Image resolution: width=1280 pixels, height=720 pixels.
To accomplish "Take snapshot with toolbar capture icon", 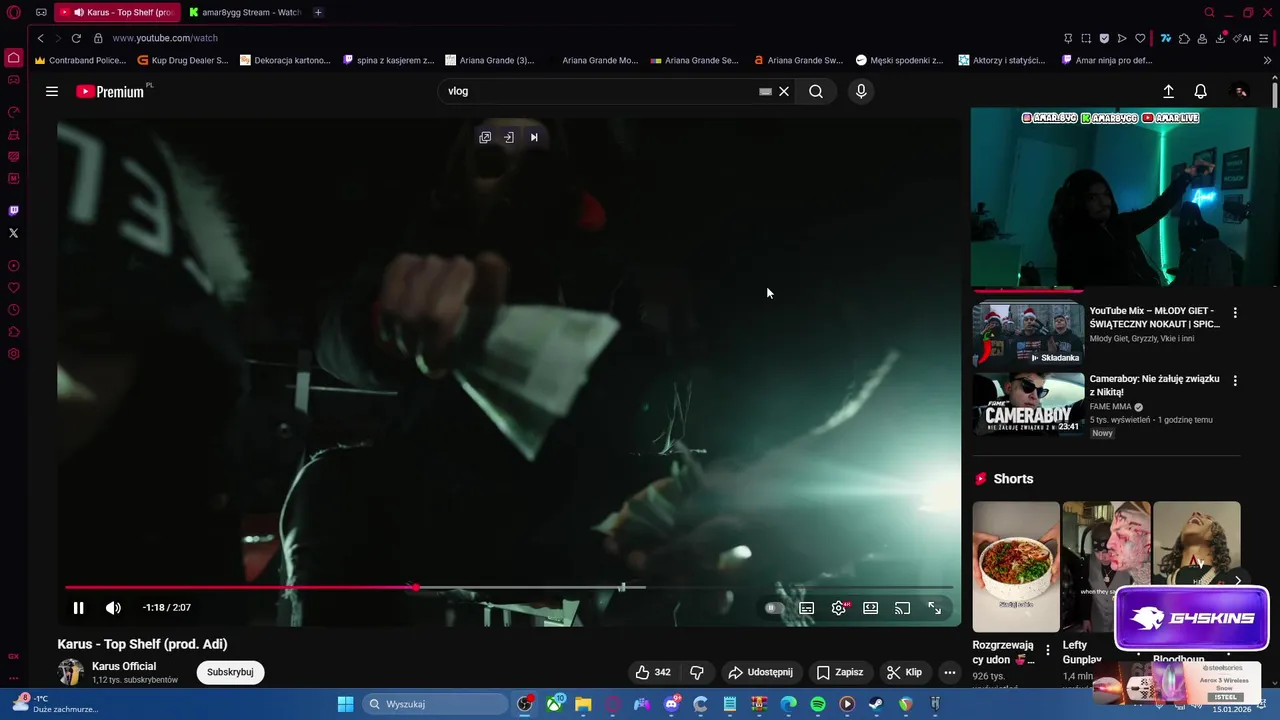I will [1086, 38].
